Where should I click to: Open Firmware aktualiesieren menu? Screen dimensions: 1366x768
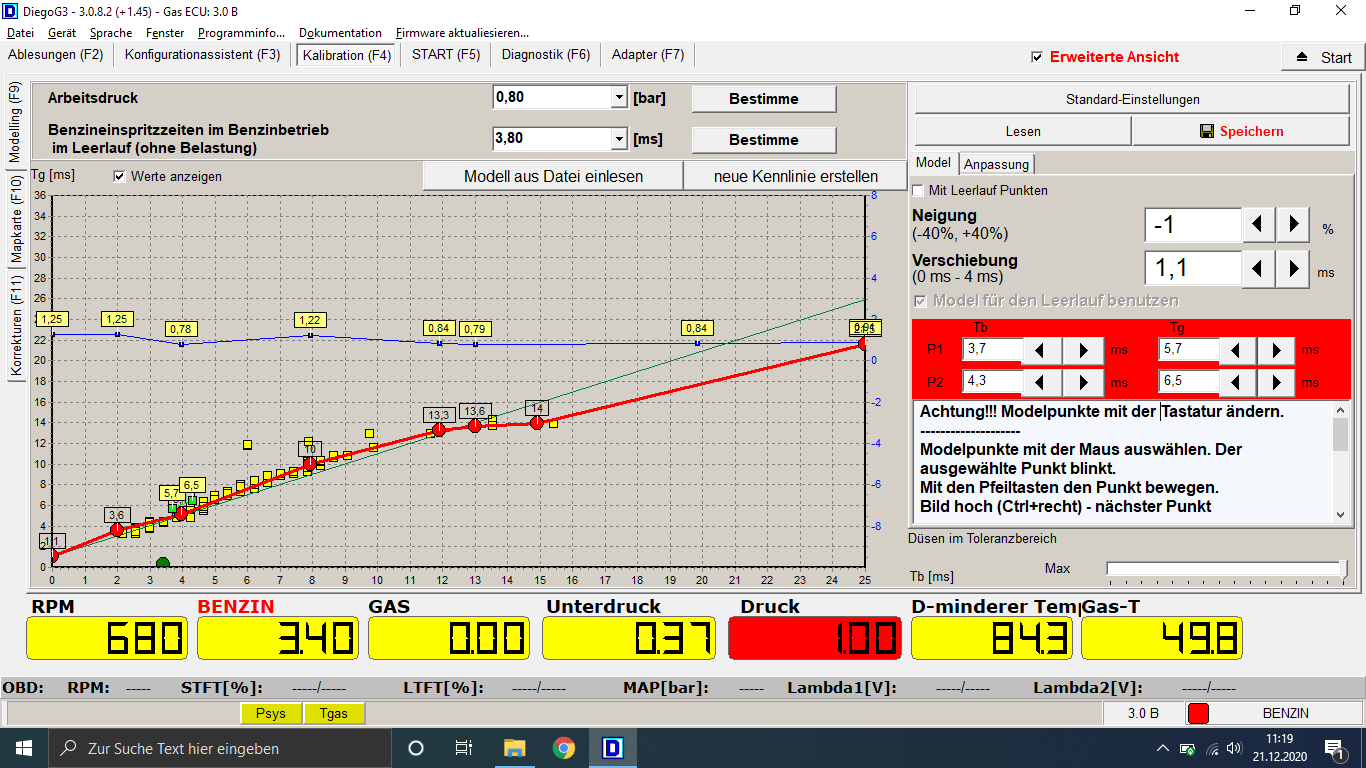coord(462,33)
